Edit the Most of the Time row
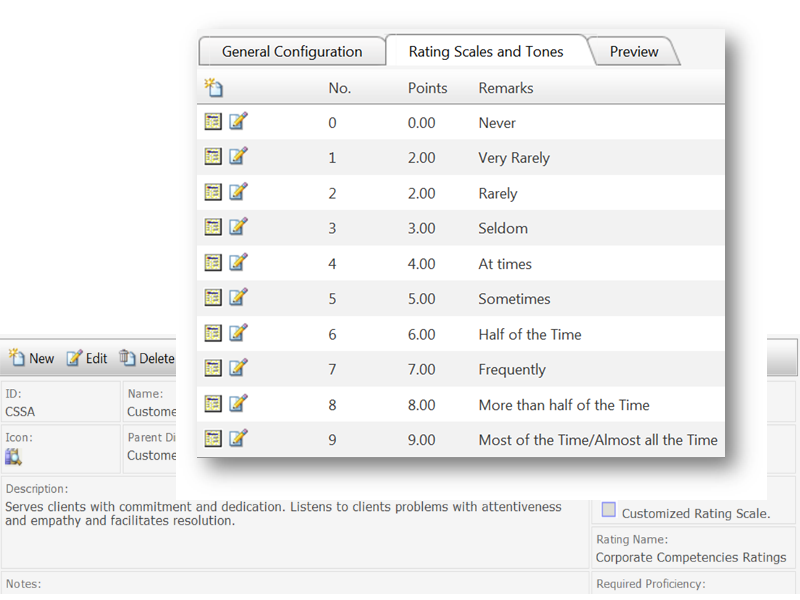800x600 pixels. (238, 438)
